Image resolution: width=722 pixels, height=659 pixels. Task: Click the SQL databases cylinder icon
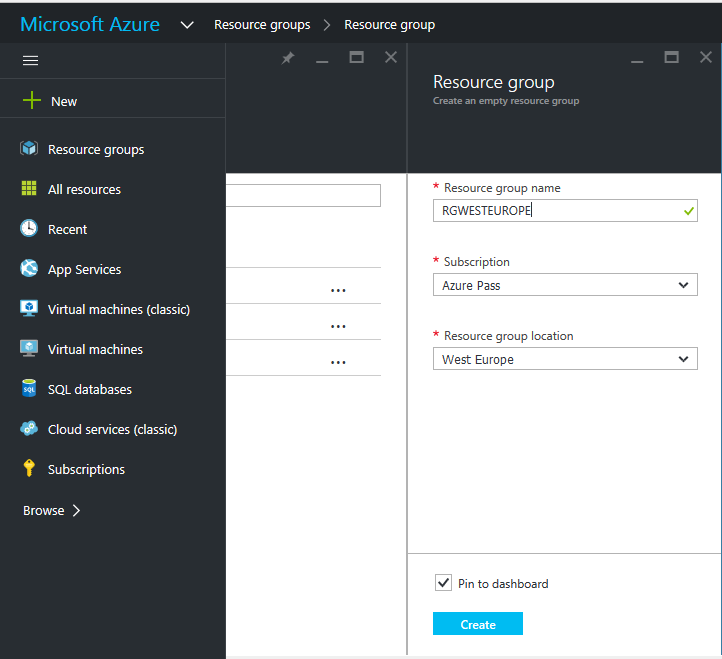pos(29,388)
